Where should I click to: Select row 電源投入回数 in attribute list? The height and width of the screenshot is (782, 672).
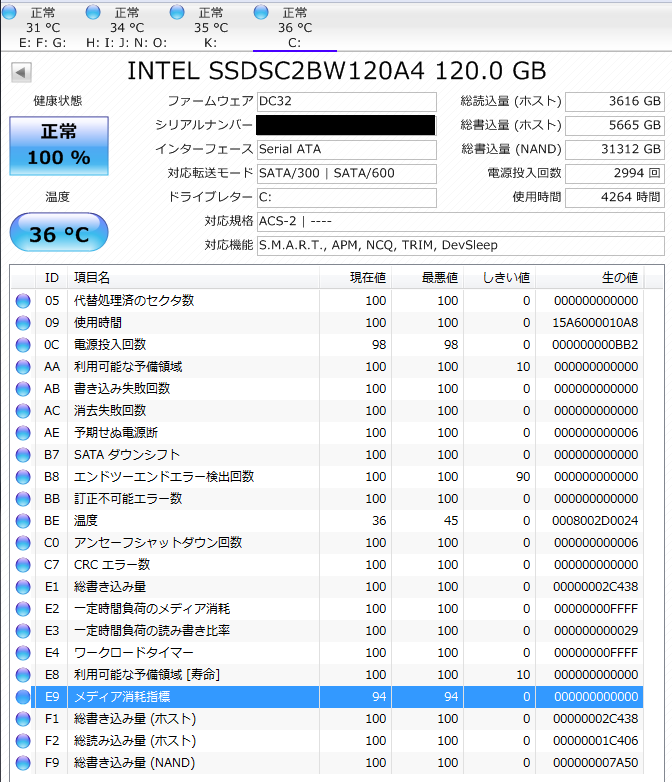click(327, 345)
